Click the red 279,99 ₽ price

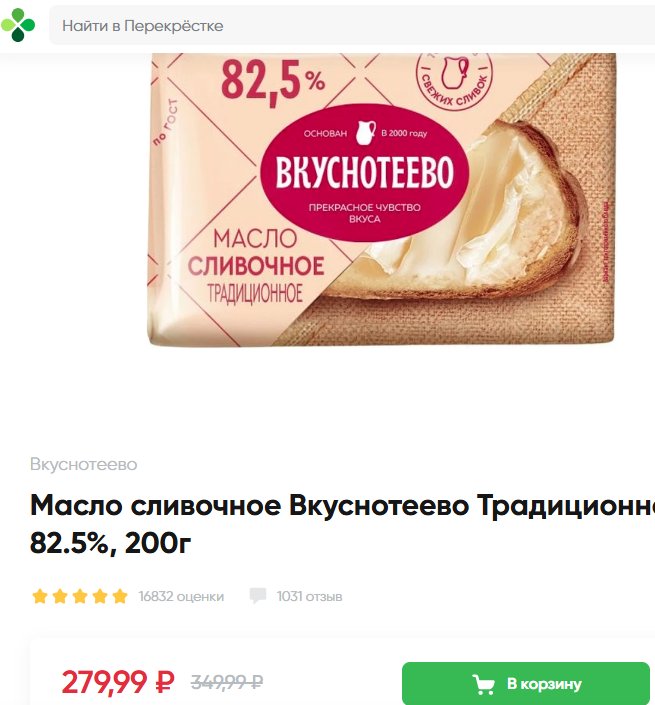point(118,682)
